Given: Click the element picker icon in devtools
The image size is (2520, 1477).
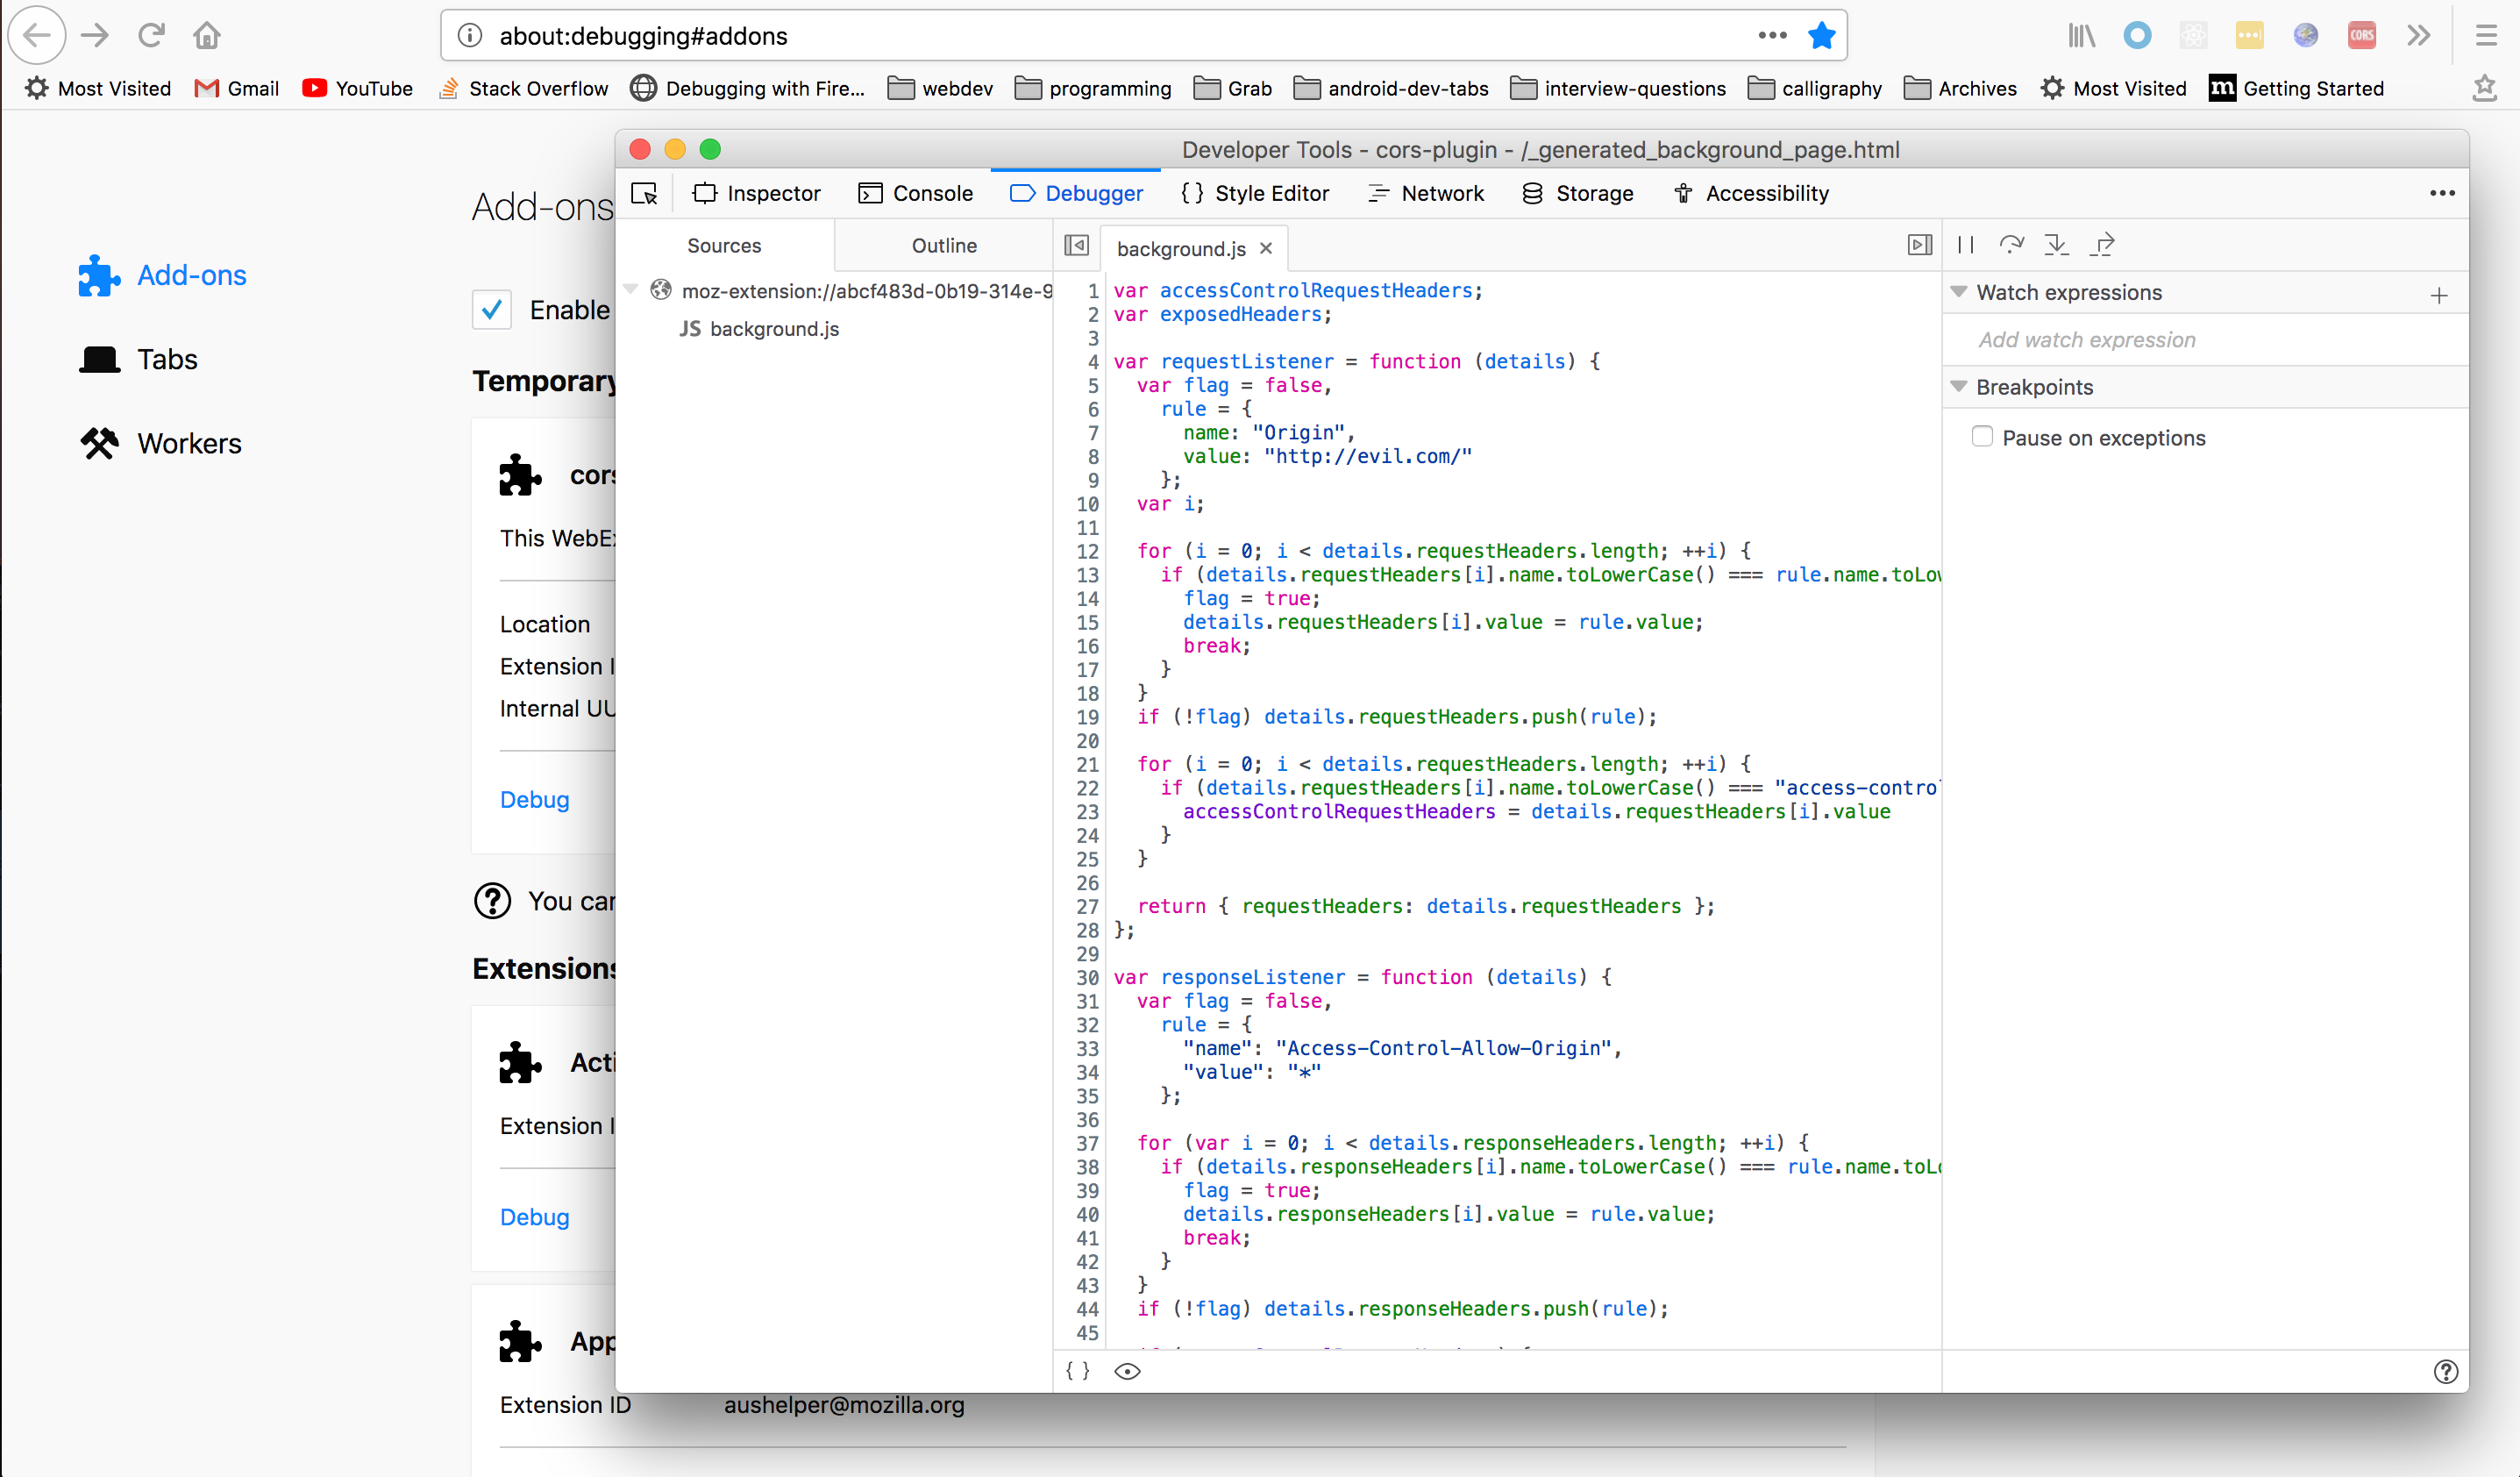Looking at the screenshot, I should click(645, 193).
